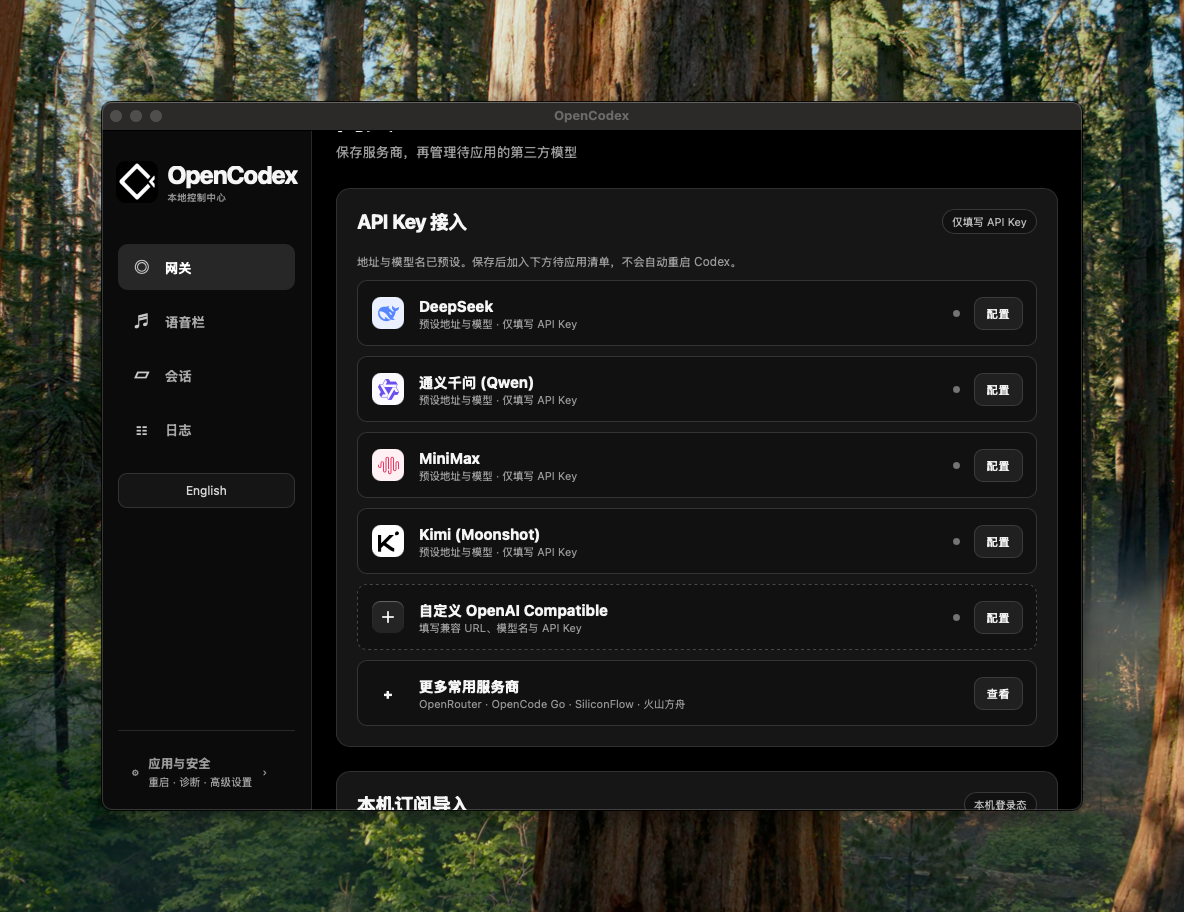The width and height of the screenshot is (1184, 912).
Task: Expand the 应用与安全 chevron arrow
Action: point(264,772)
